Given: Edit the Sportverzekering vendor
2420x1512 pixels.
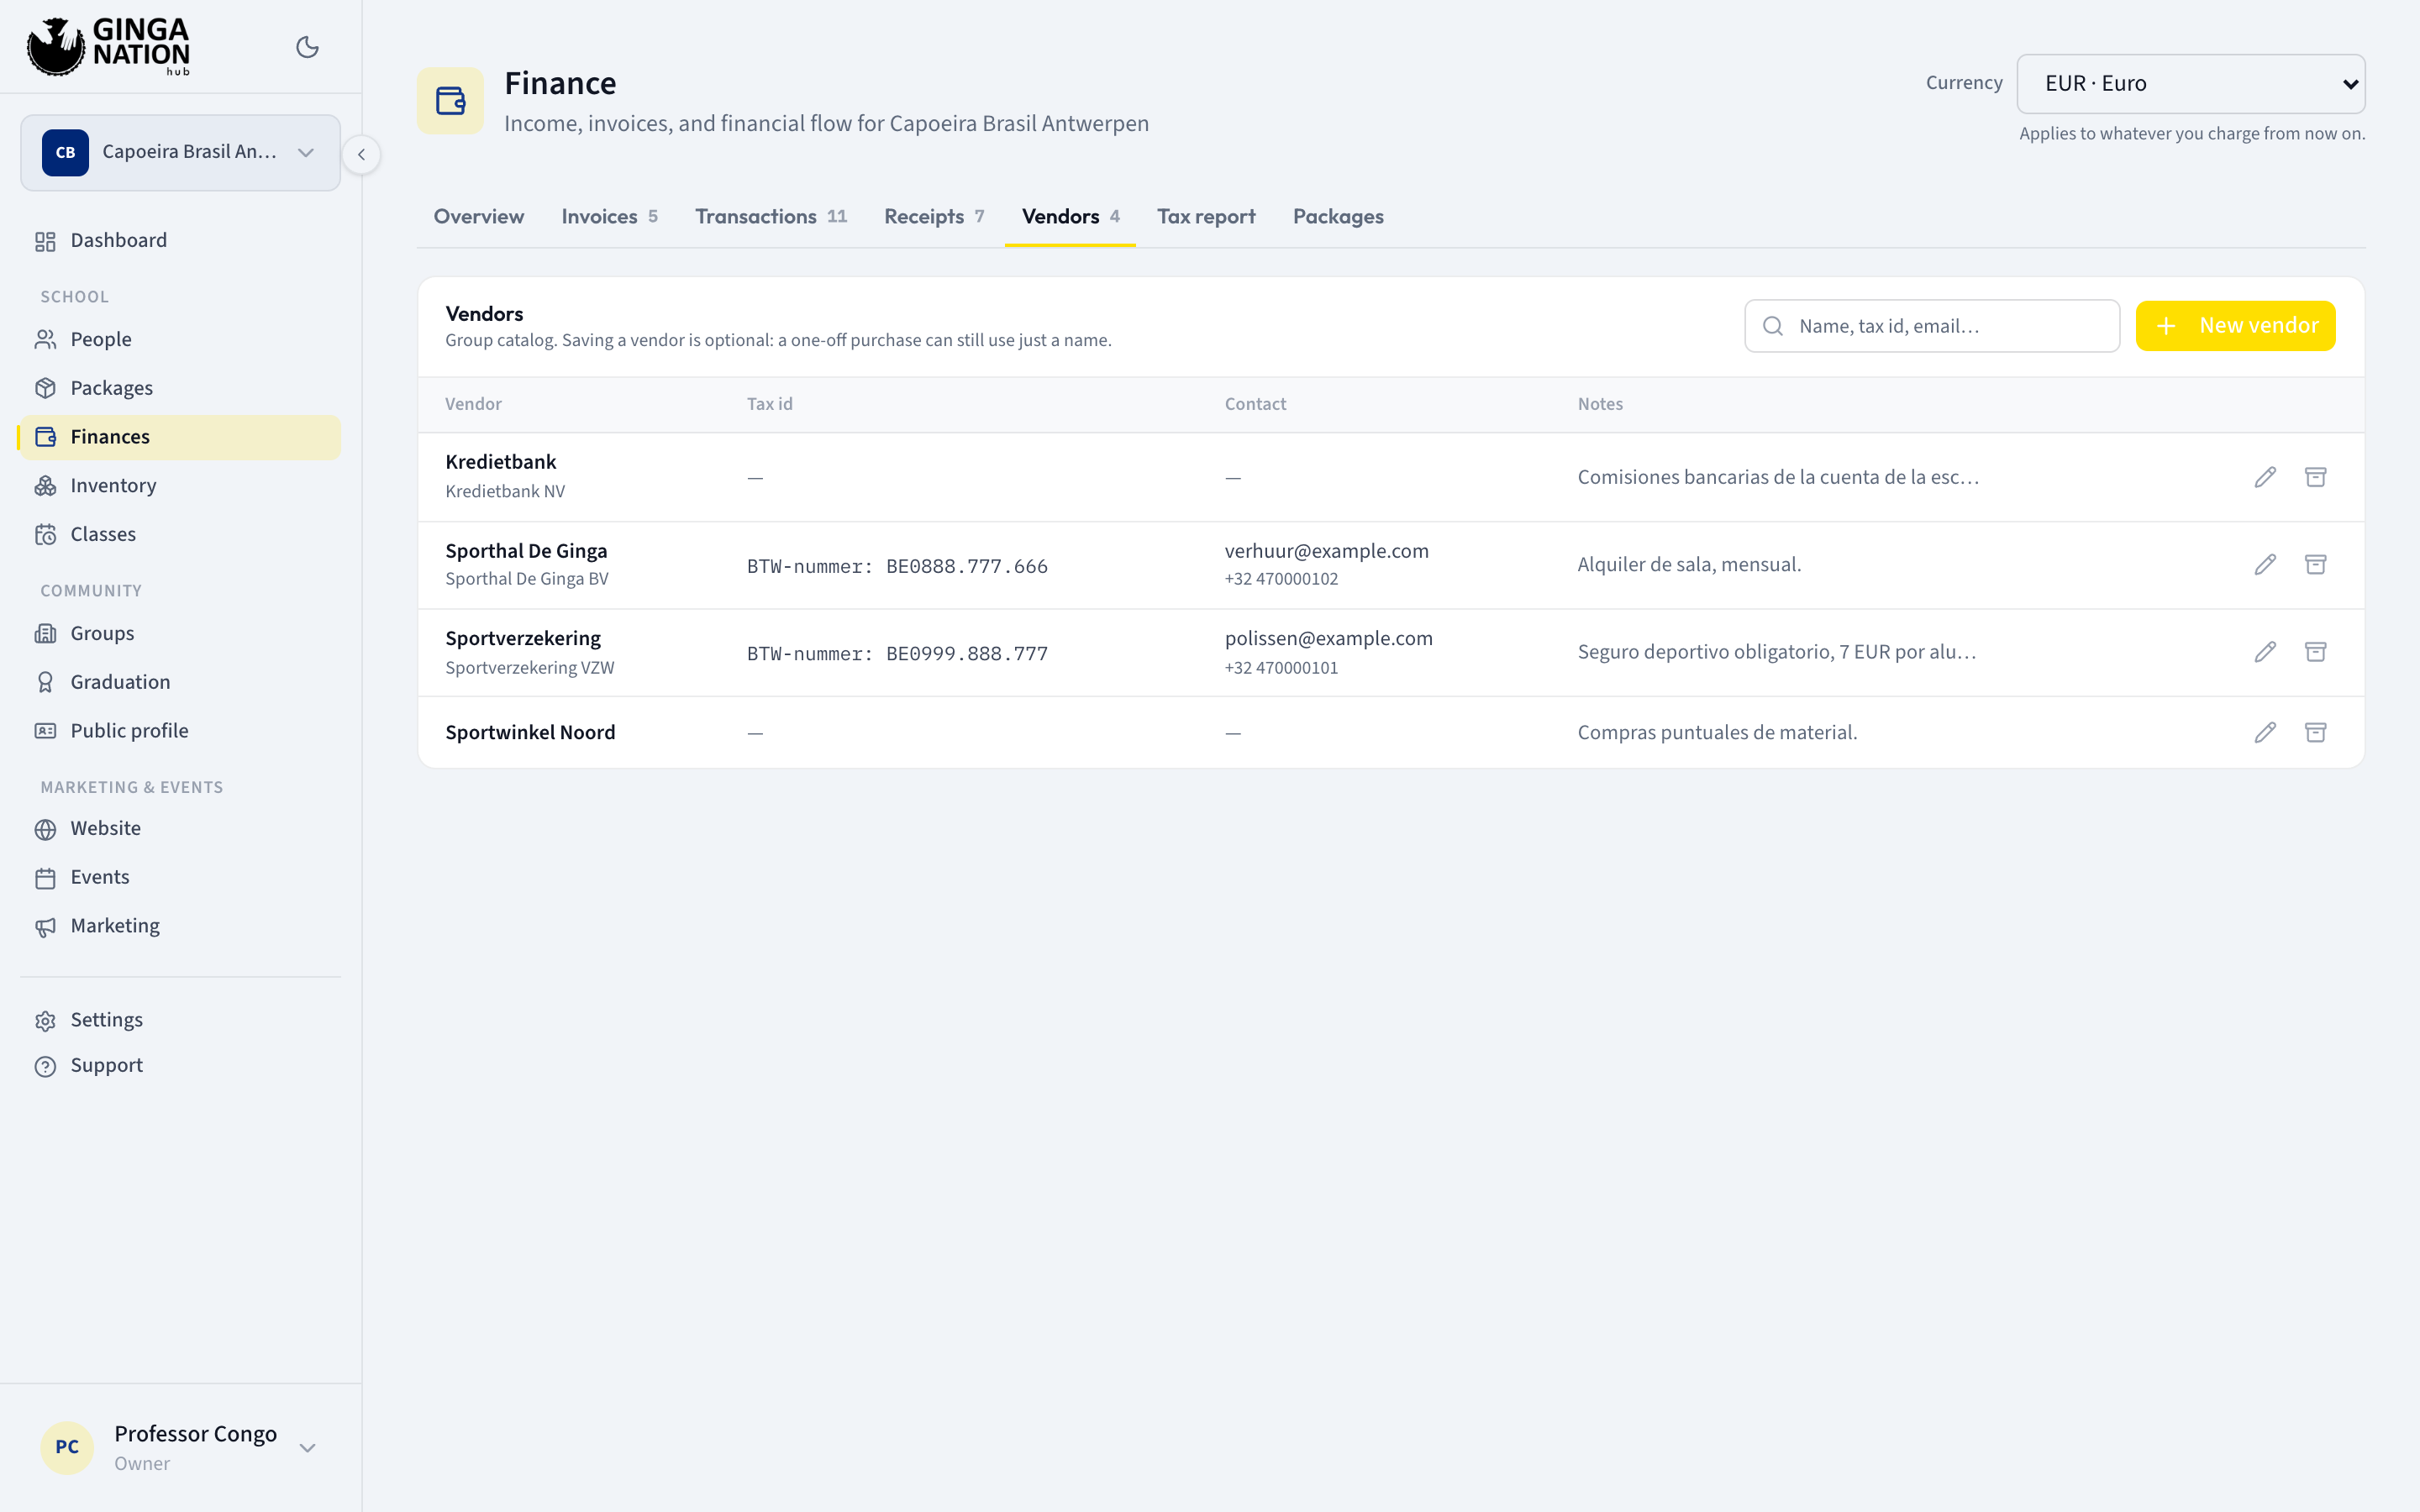Looking at the screenshot, I should tap(2265, 652).
